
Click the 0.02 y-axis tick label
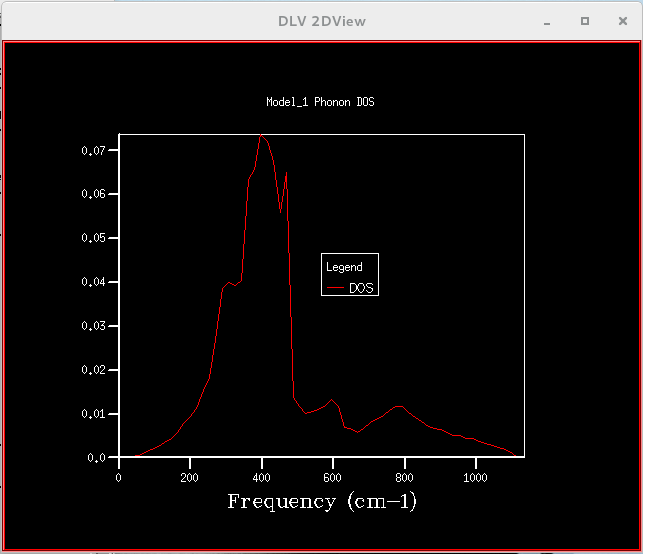pyautogui.click(x=93, y=370)
